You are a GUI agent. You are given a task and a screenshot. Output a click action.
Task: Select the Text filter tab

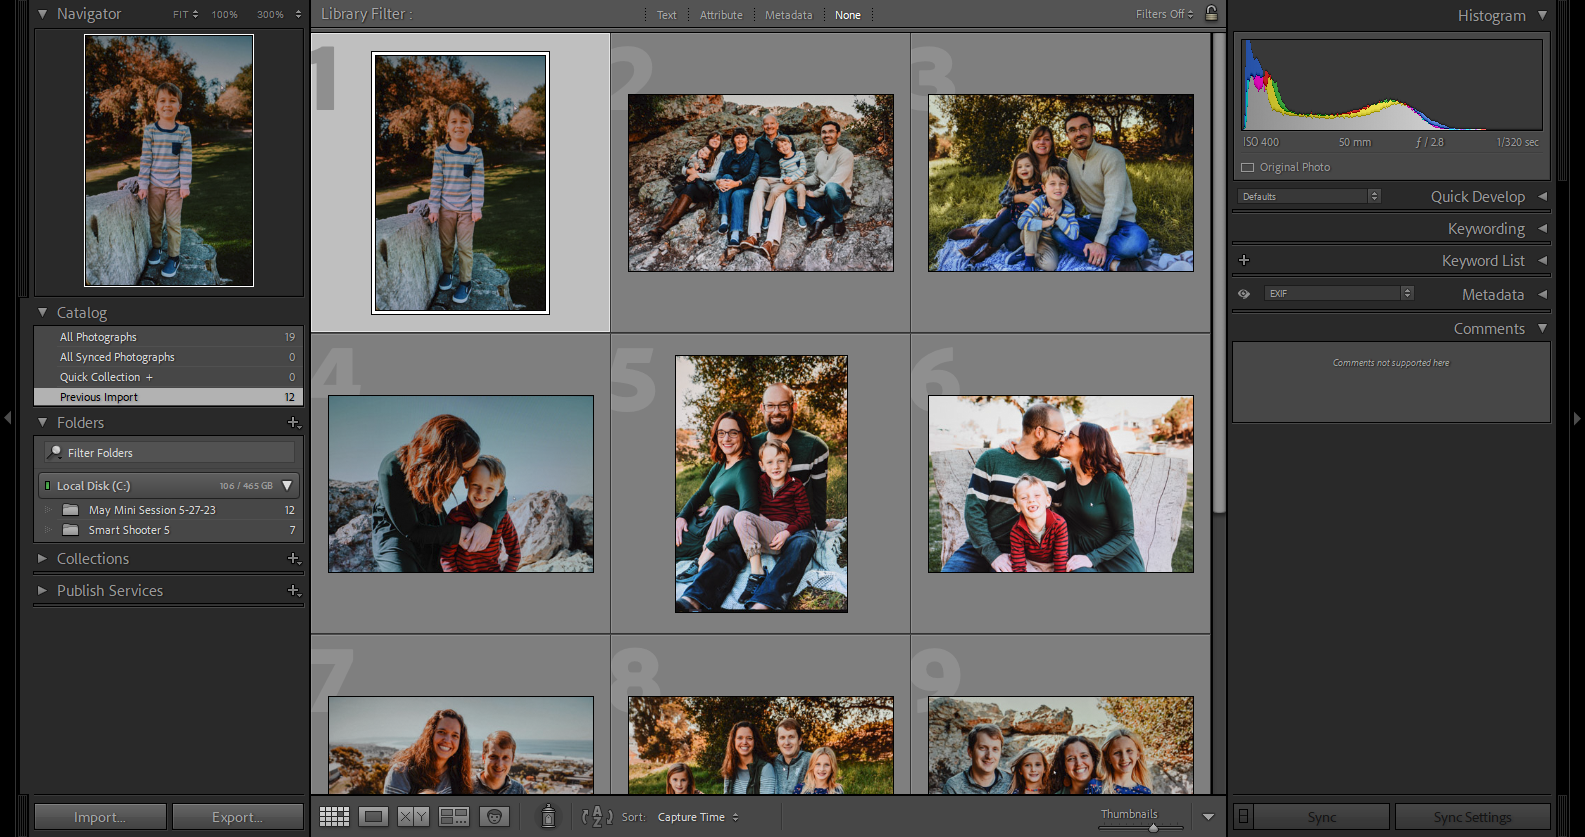(666, 15)
